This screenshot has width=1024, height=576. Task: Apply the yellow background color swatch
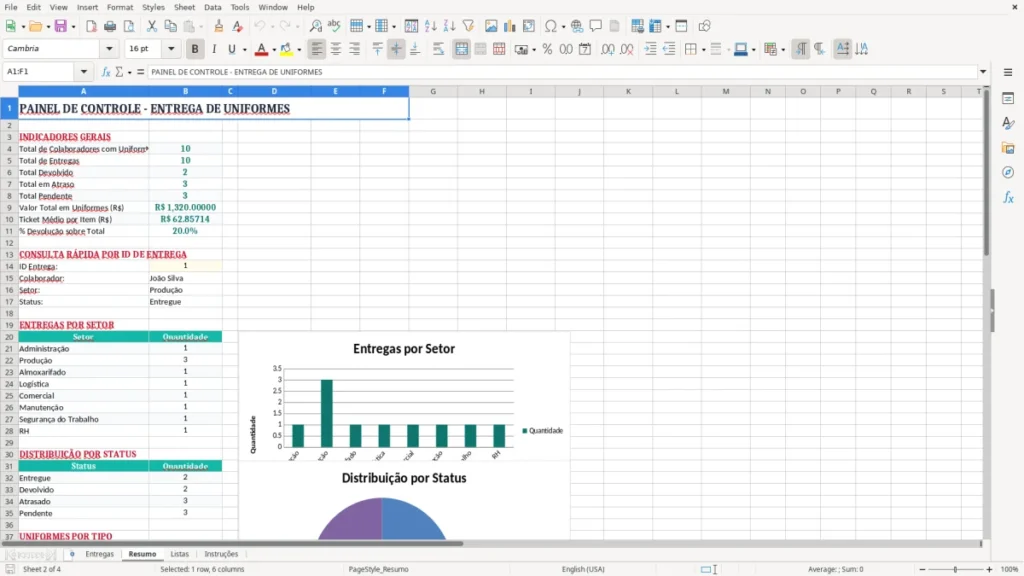286,49
